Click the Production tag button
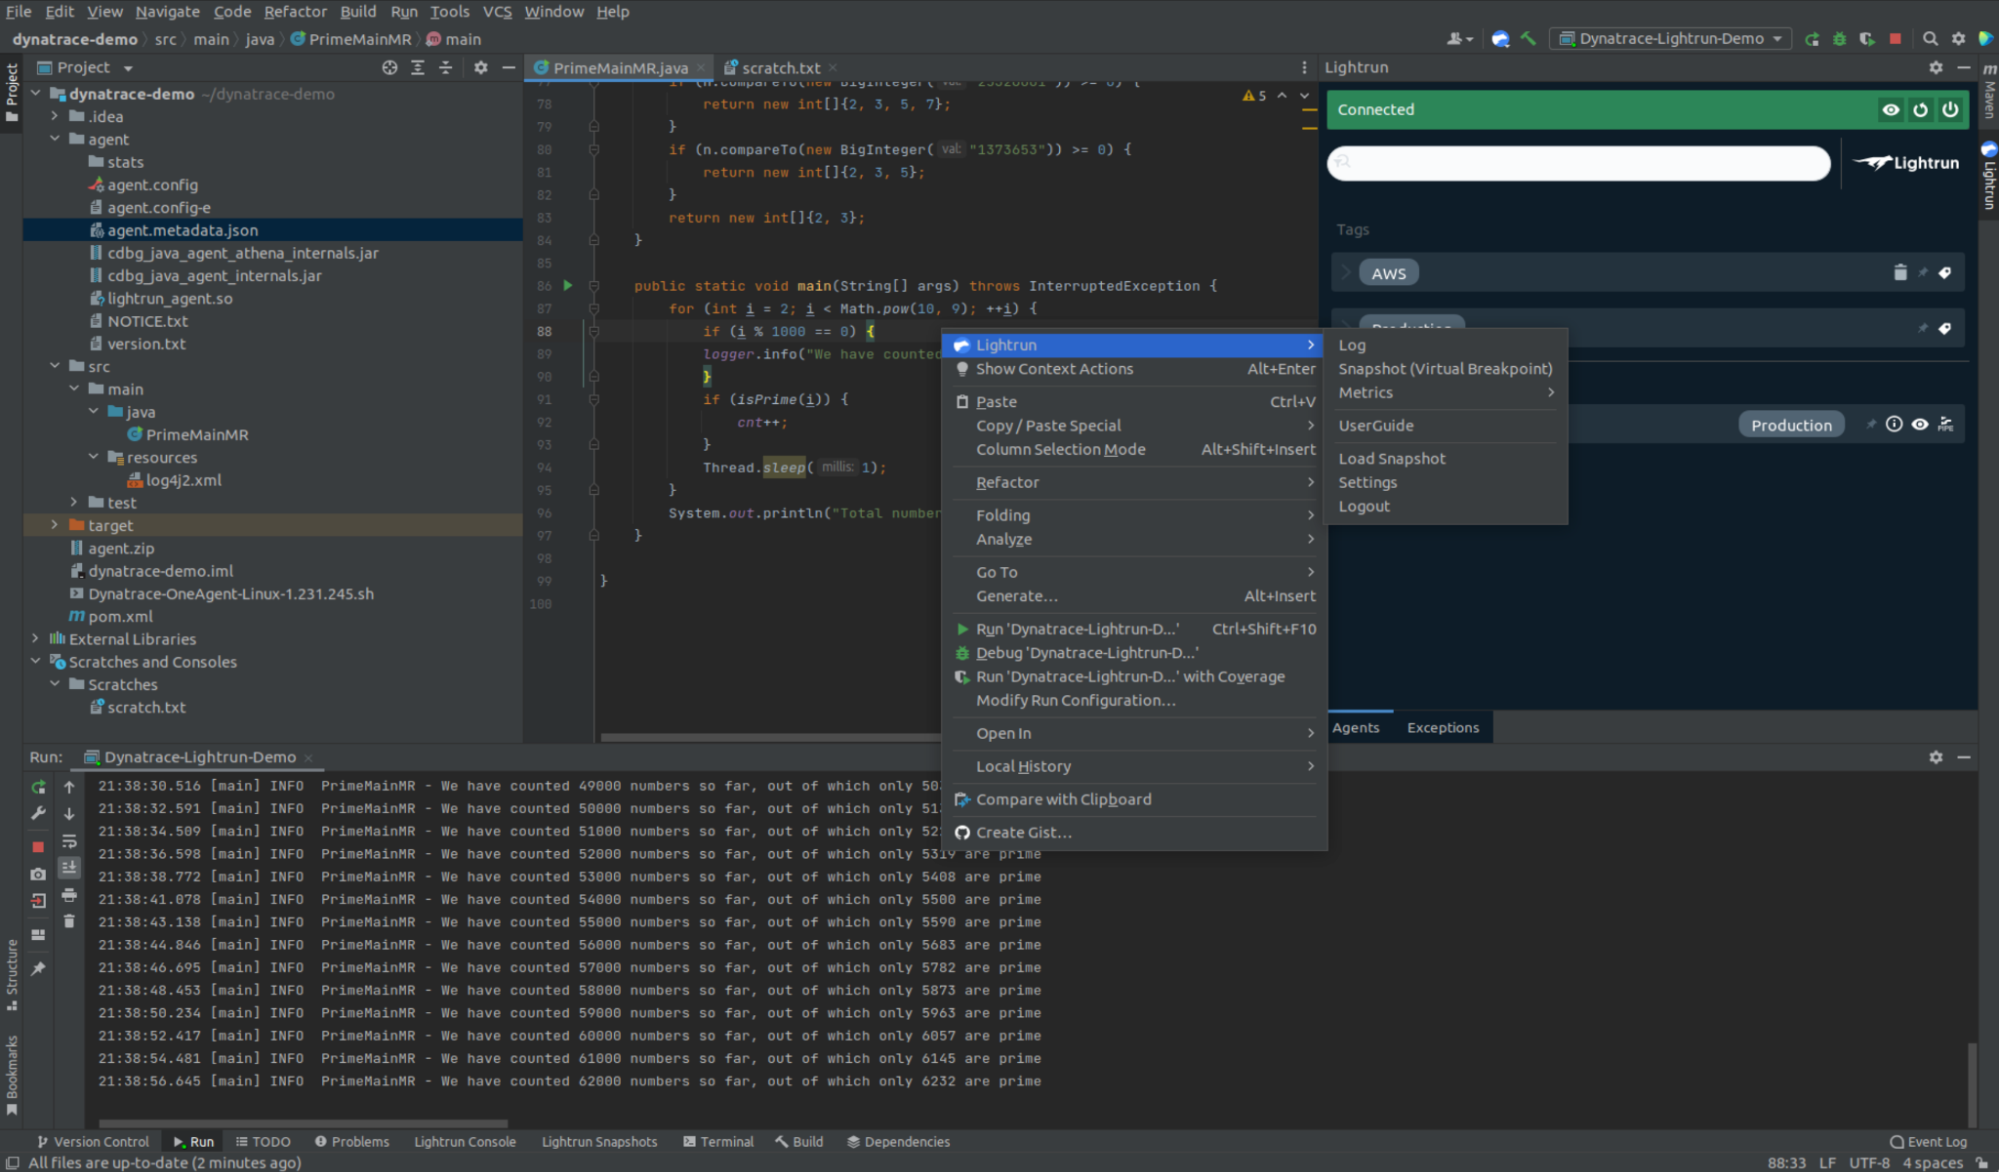This screenshot has height=1173, width=1999. pos(1791,425)
